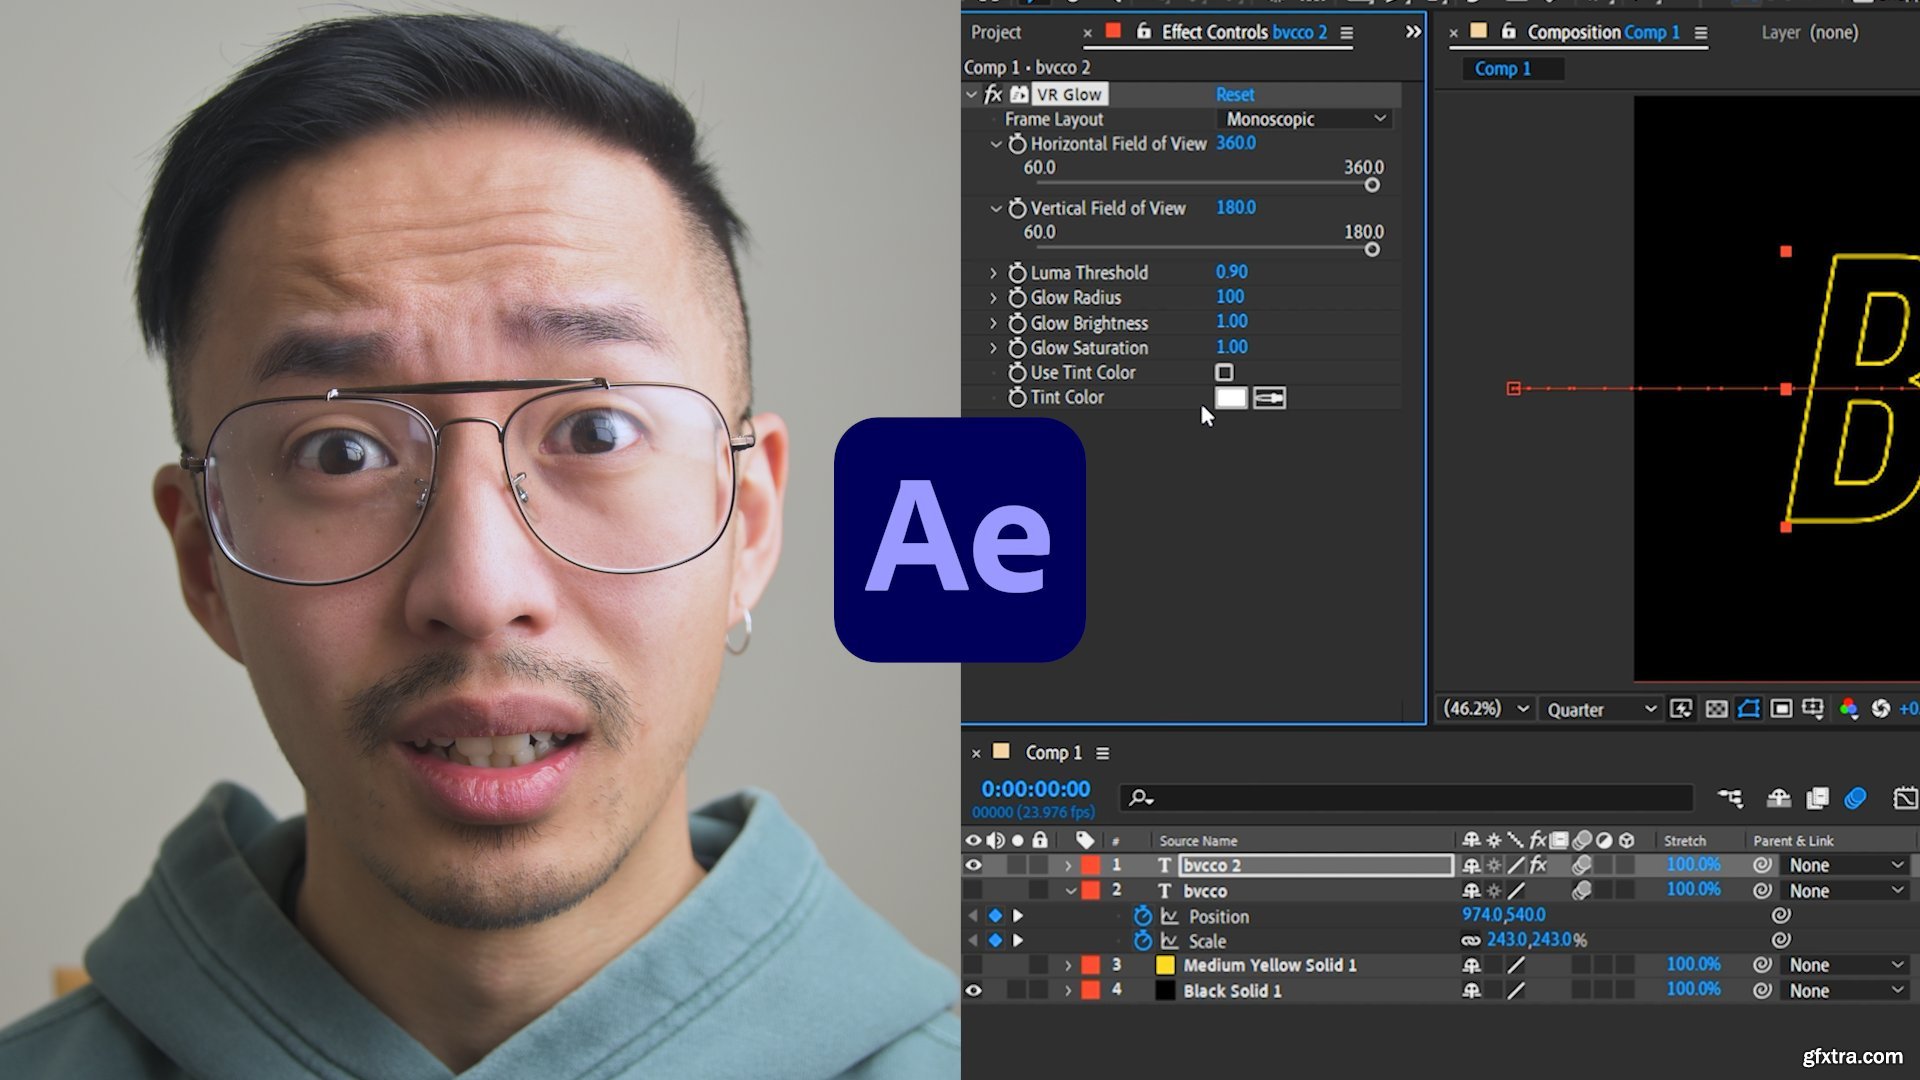Toggle visibility of Black Solid 1
Screen dimensions: 1920x1080
pos(975,990)
